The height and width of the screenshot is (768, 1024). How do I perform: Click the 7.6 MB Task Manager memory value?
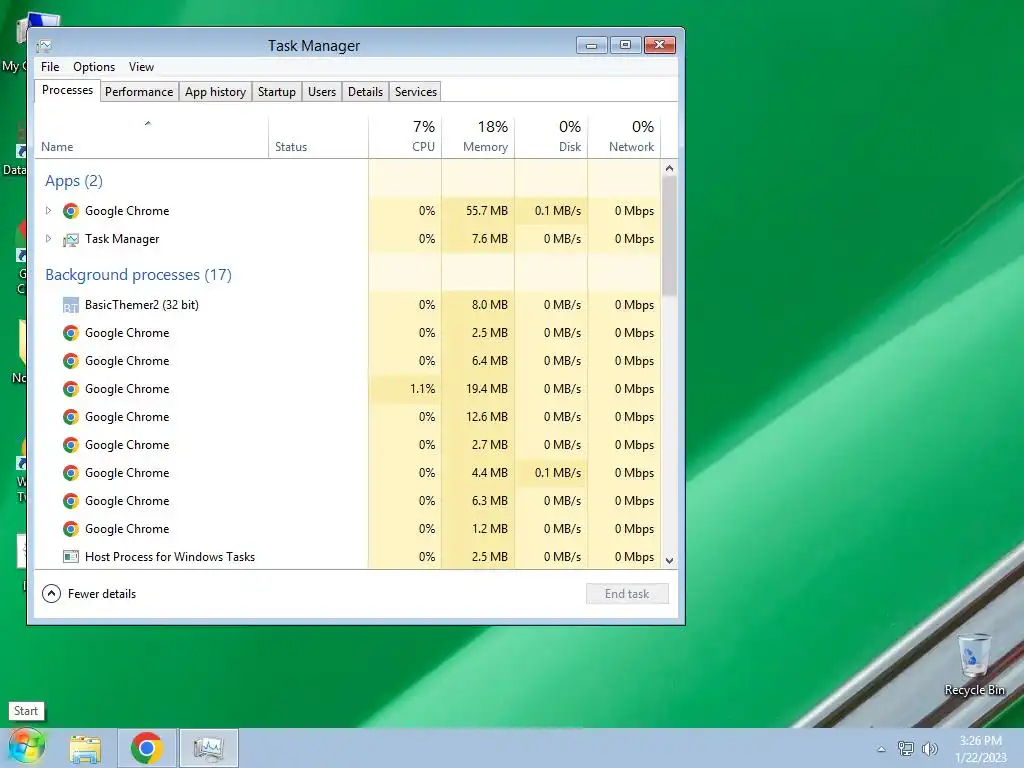tap(490, 239)
